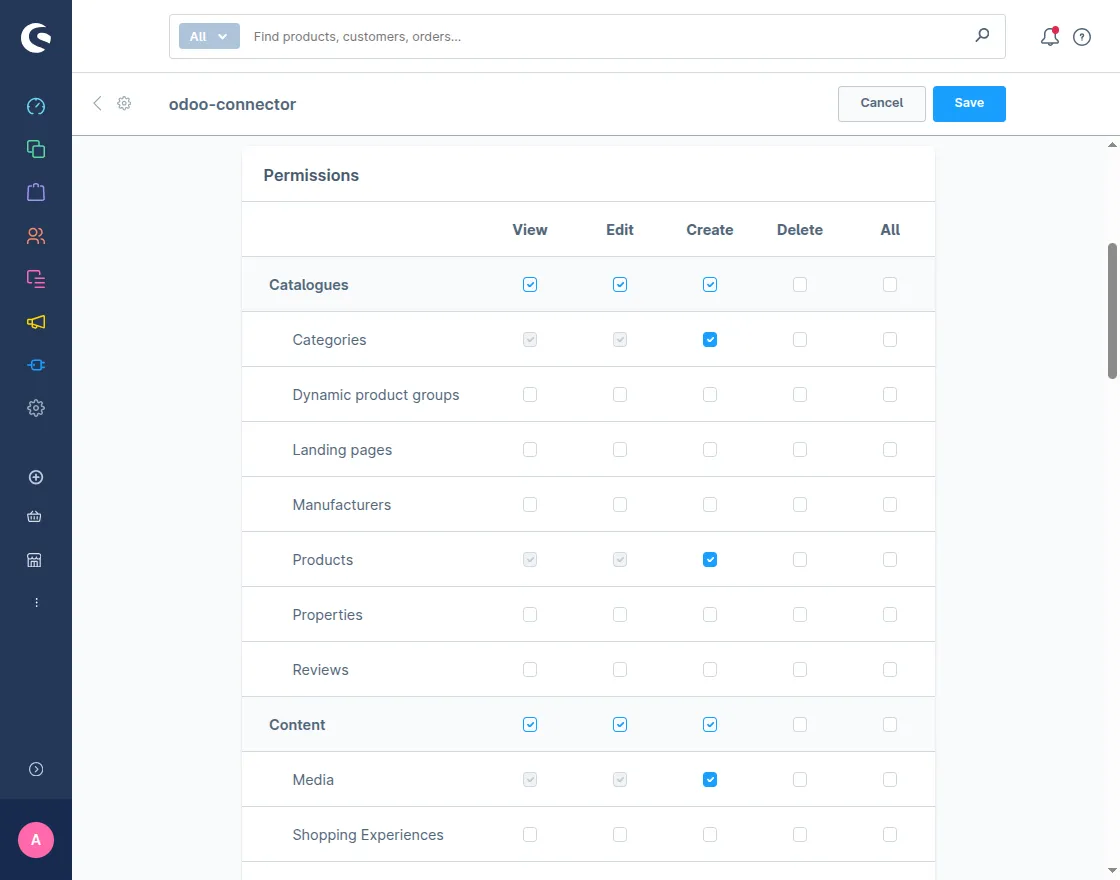The width and height of the screenshot is (1120, 880).
Task: Click the small settings gear beside the title
Action: tap(124, 104)
